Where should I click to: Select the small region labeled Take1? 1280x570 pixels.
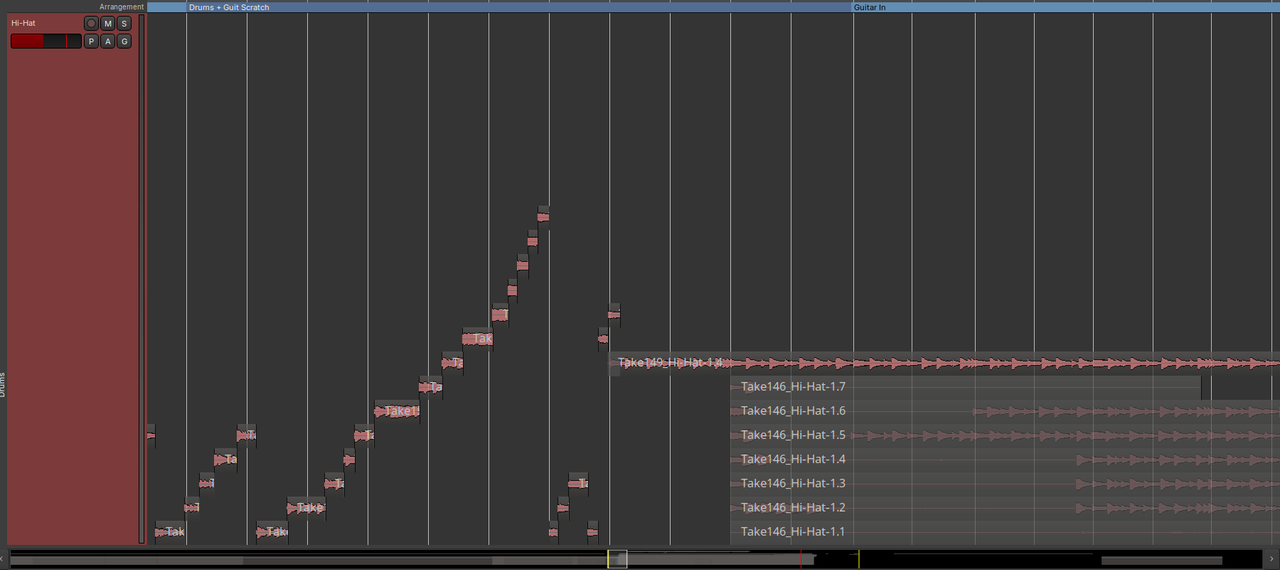tap(397, 411)
